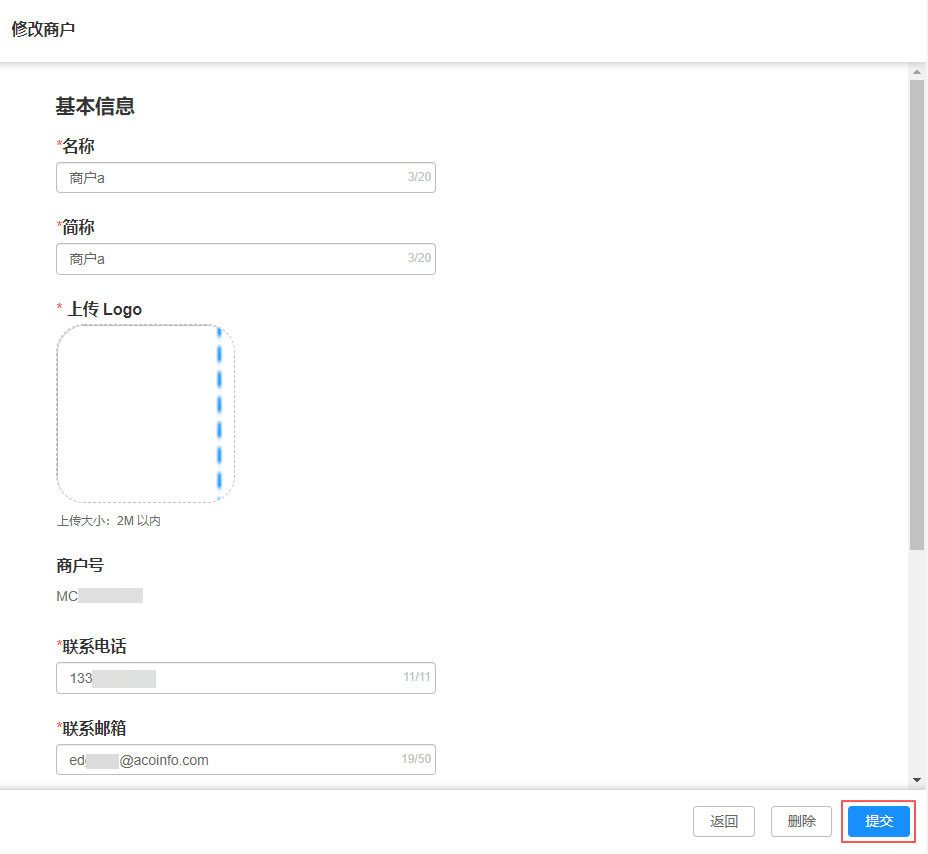Click the 11/11 character counter
Image resolution: width=928 pixels, height=854 pixels.
417,678
